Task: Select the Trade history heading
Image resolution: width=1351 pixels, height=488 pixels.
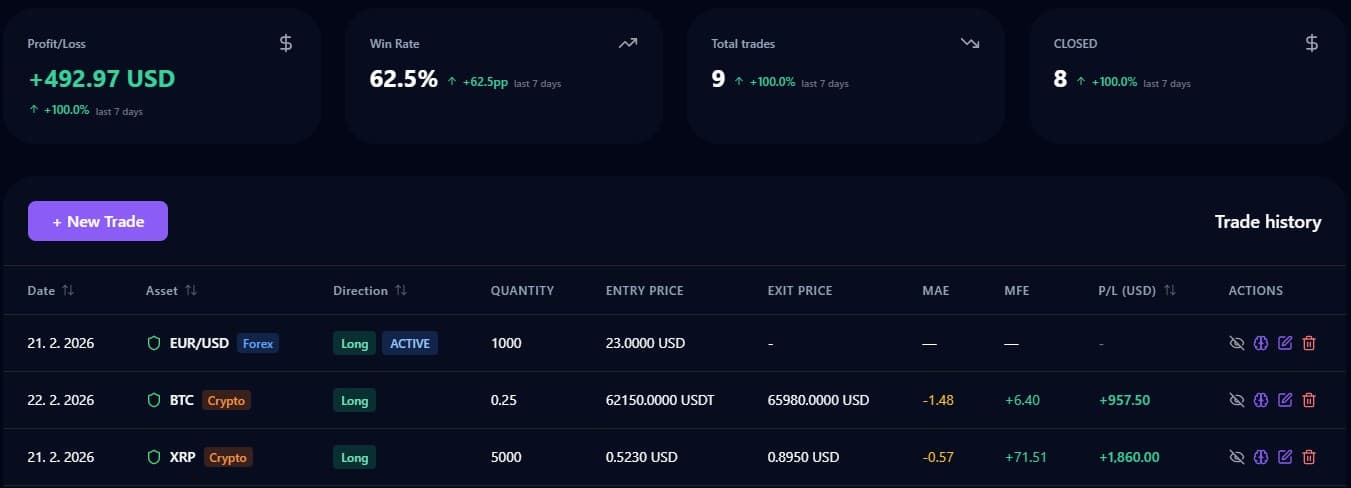Action: [x=1267, y=222]
